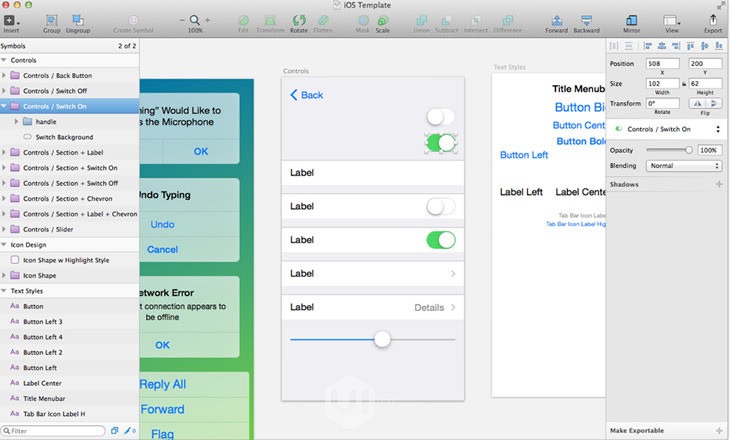Check Icon Shape w Highlight Style checkbox

pos(15,260)
